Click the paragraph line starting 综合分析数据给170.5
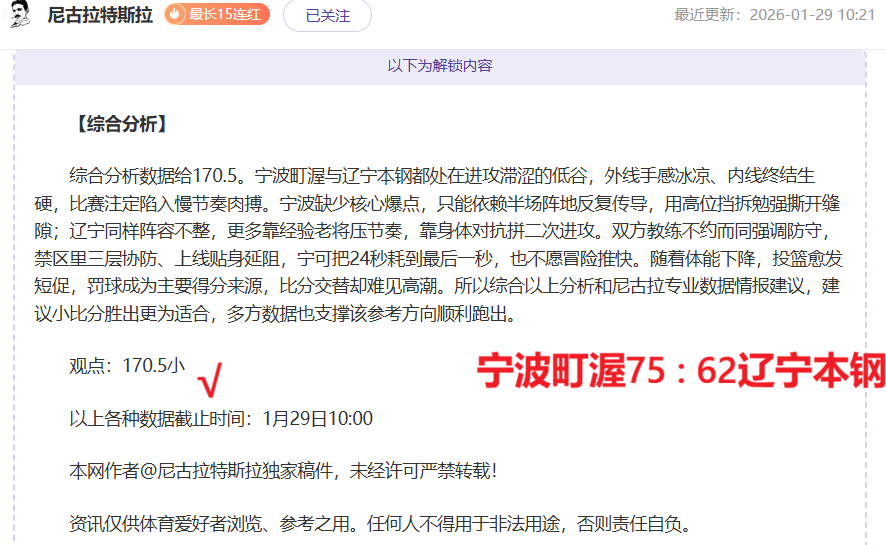This screenshot has width=886, height=545. (440, 177)
